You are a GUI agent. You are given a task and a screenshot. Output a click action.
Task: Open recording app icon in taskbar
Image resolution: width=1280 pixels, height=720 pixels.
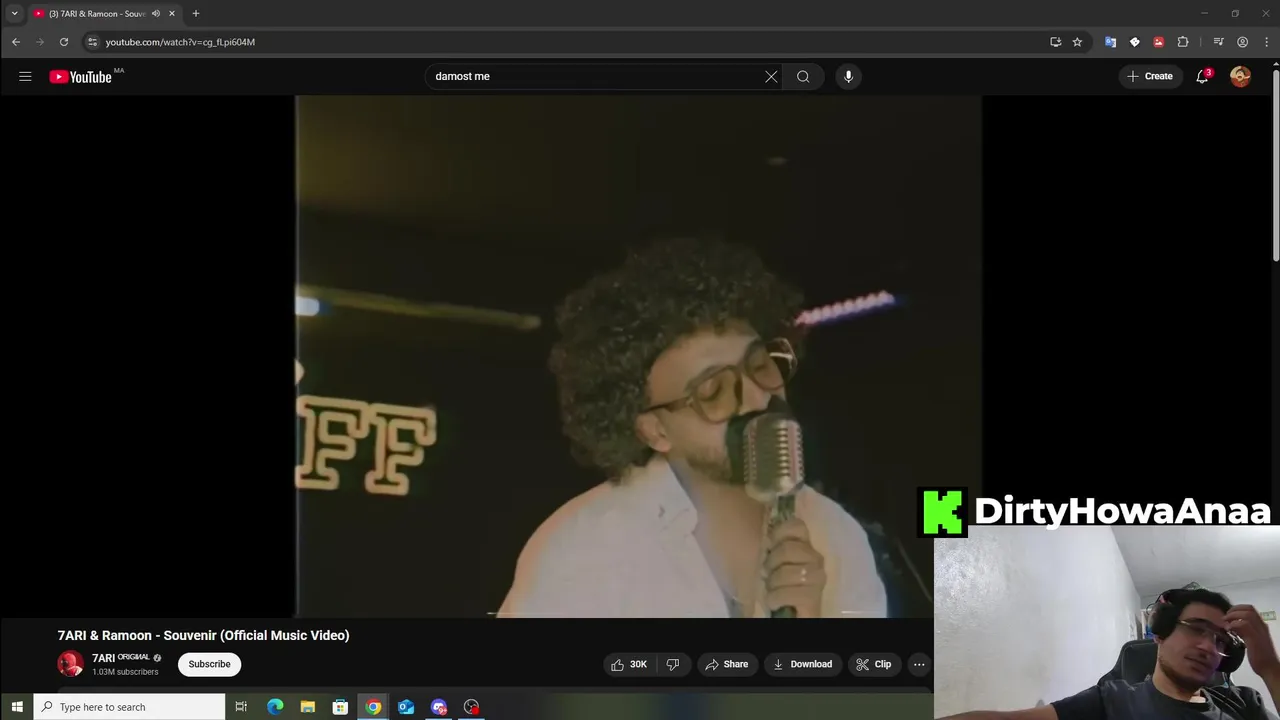[472, 707]
